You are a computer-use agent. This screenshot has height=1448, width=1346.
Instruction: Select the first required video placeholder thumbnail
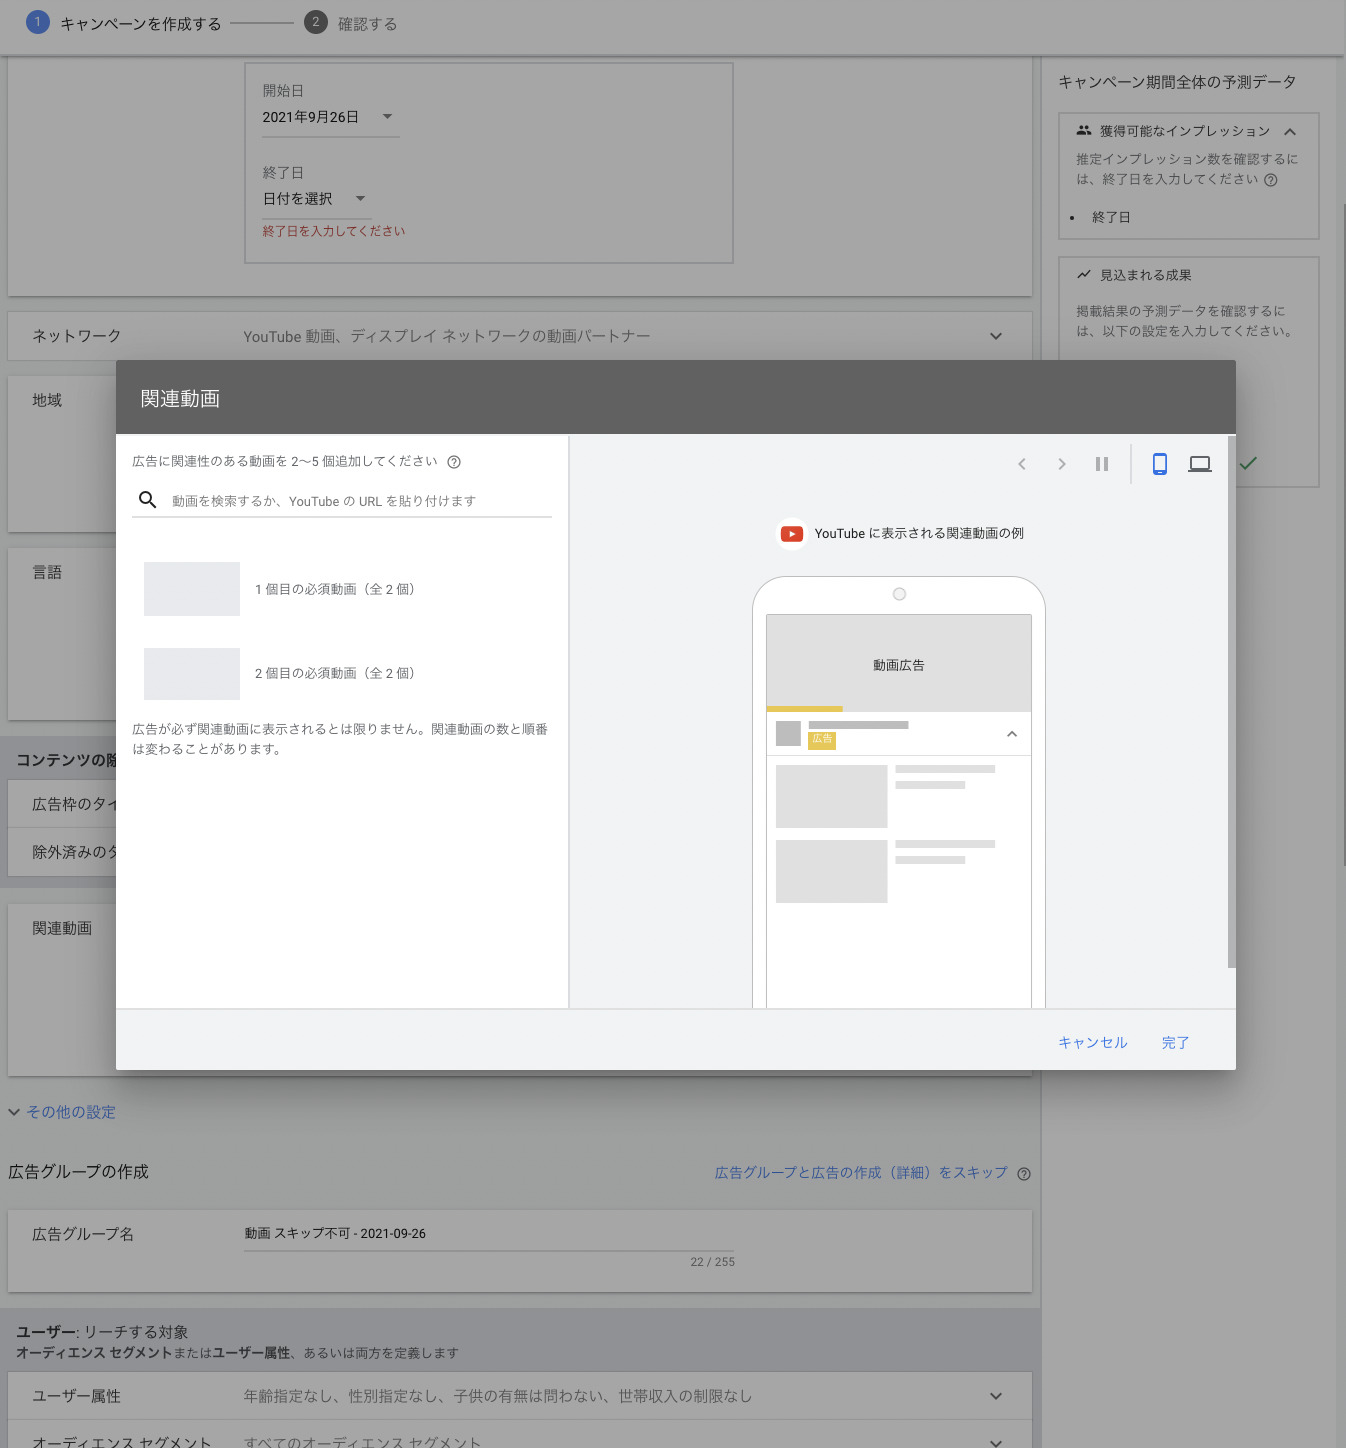[192, 589]
